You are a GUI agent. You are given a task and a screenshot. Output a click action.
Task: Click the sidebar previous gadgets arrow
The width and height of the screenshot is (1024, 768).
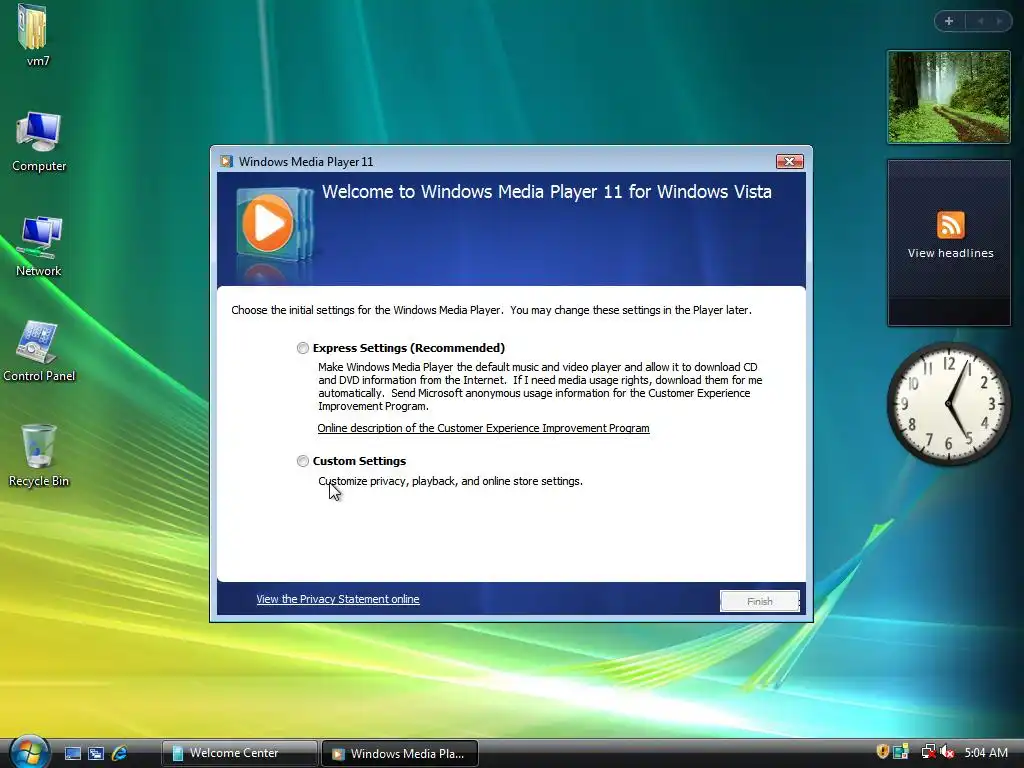point(980,22)
